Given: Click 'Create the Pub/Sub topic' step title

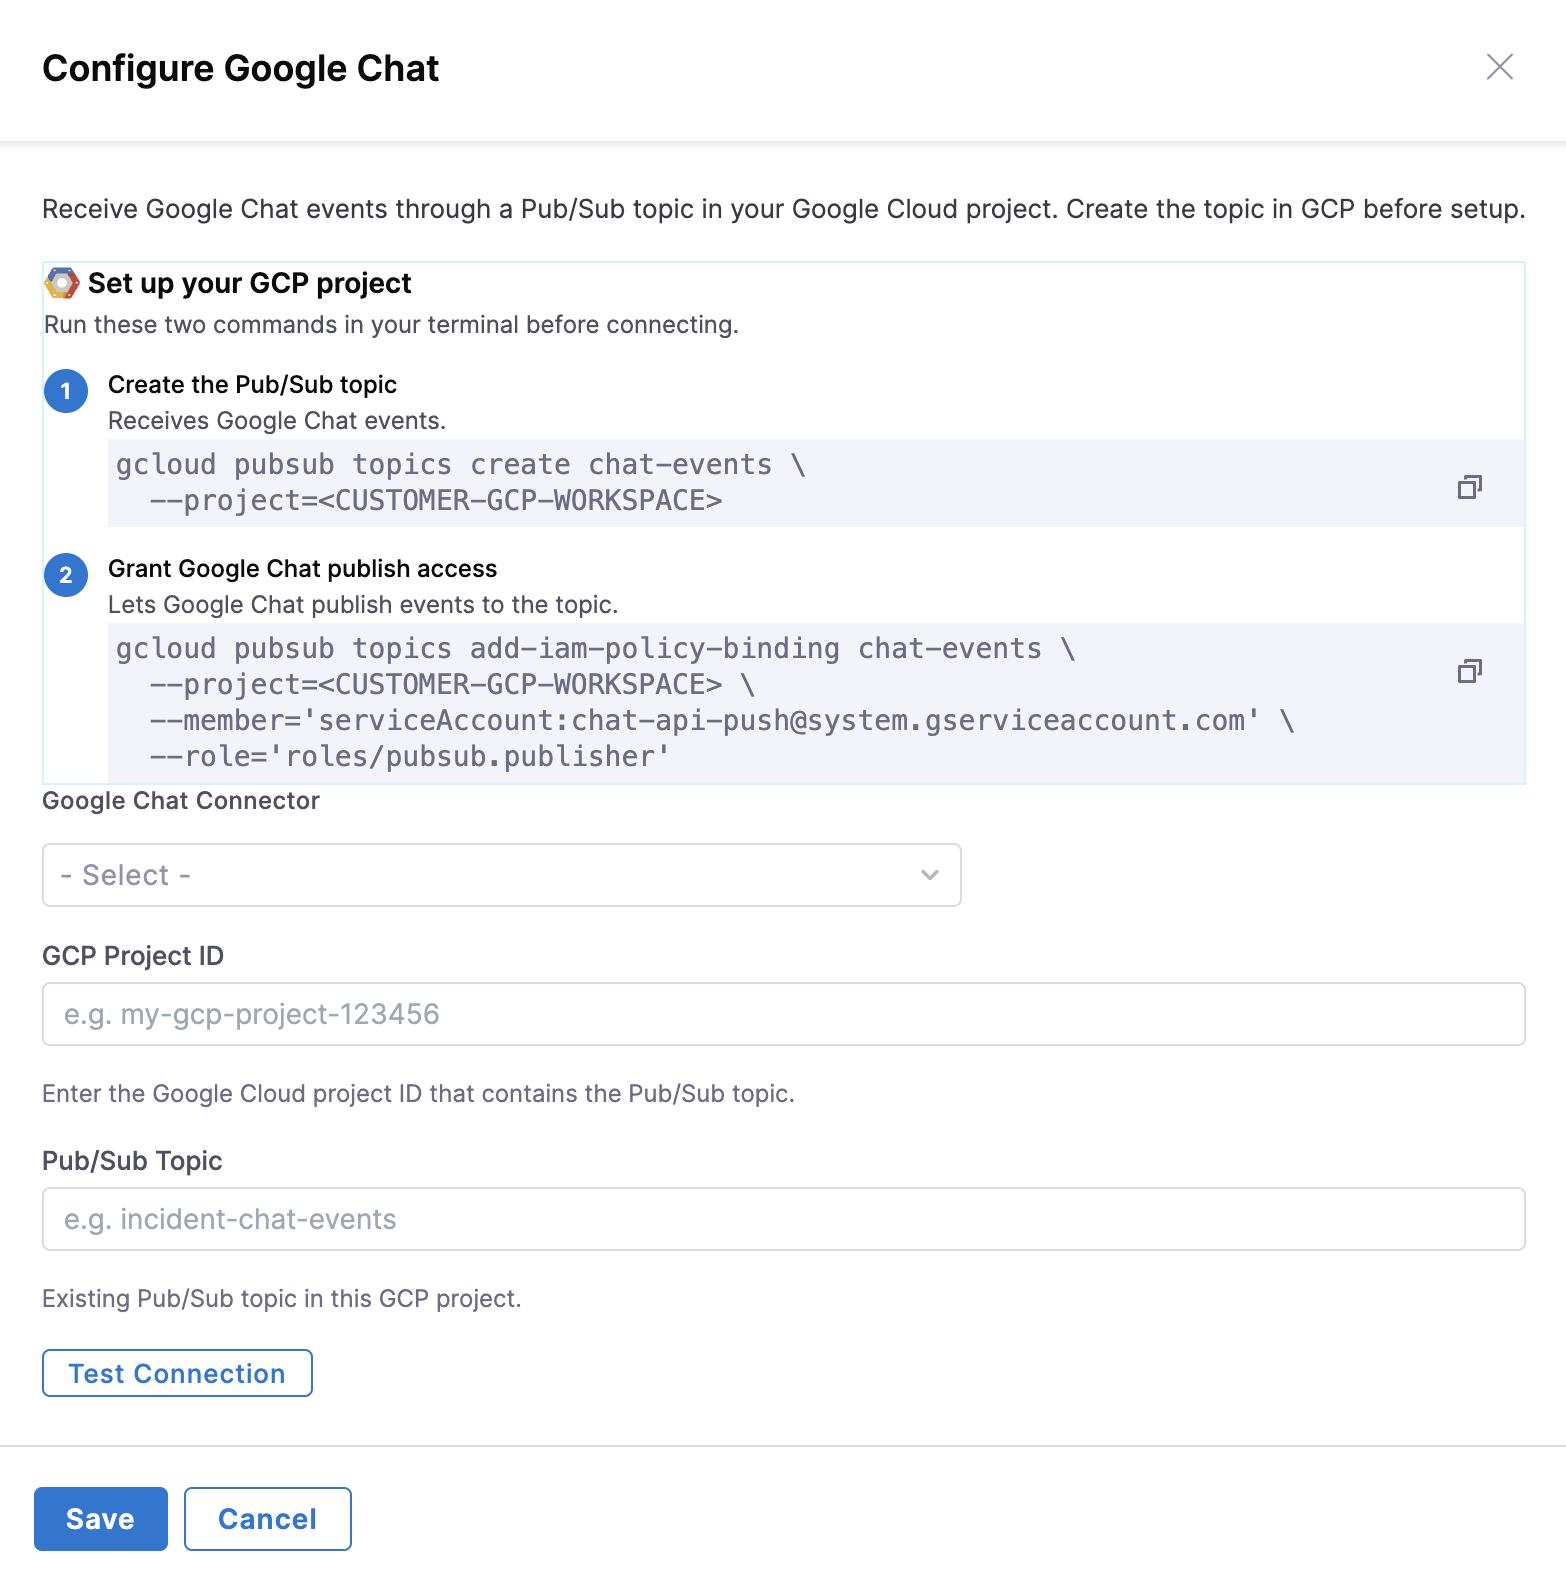Looking at the screenshot, I should coord(252,385).
